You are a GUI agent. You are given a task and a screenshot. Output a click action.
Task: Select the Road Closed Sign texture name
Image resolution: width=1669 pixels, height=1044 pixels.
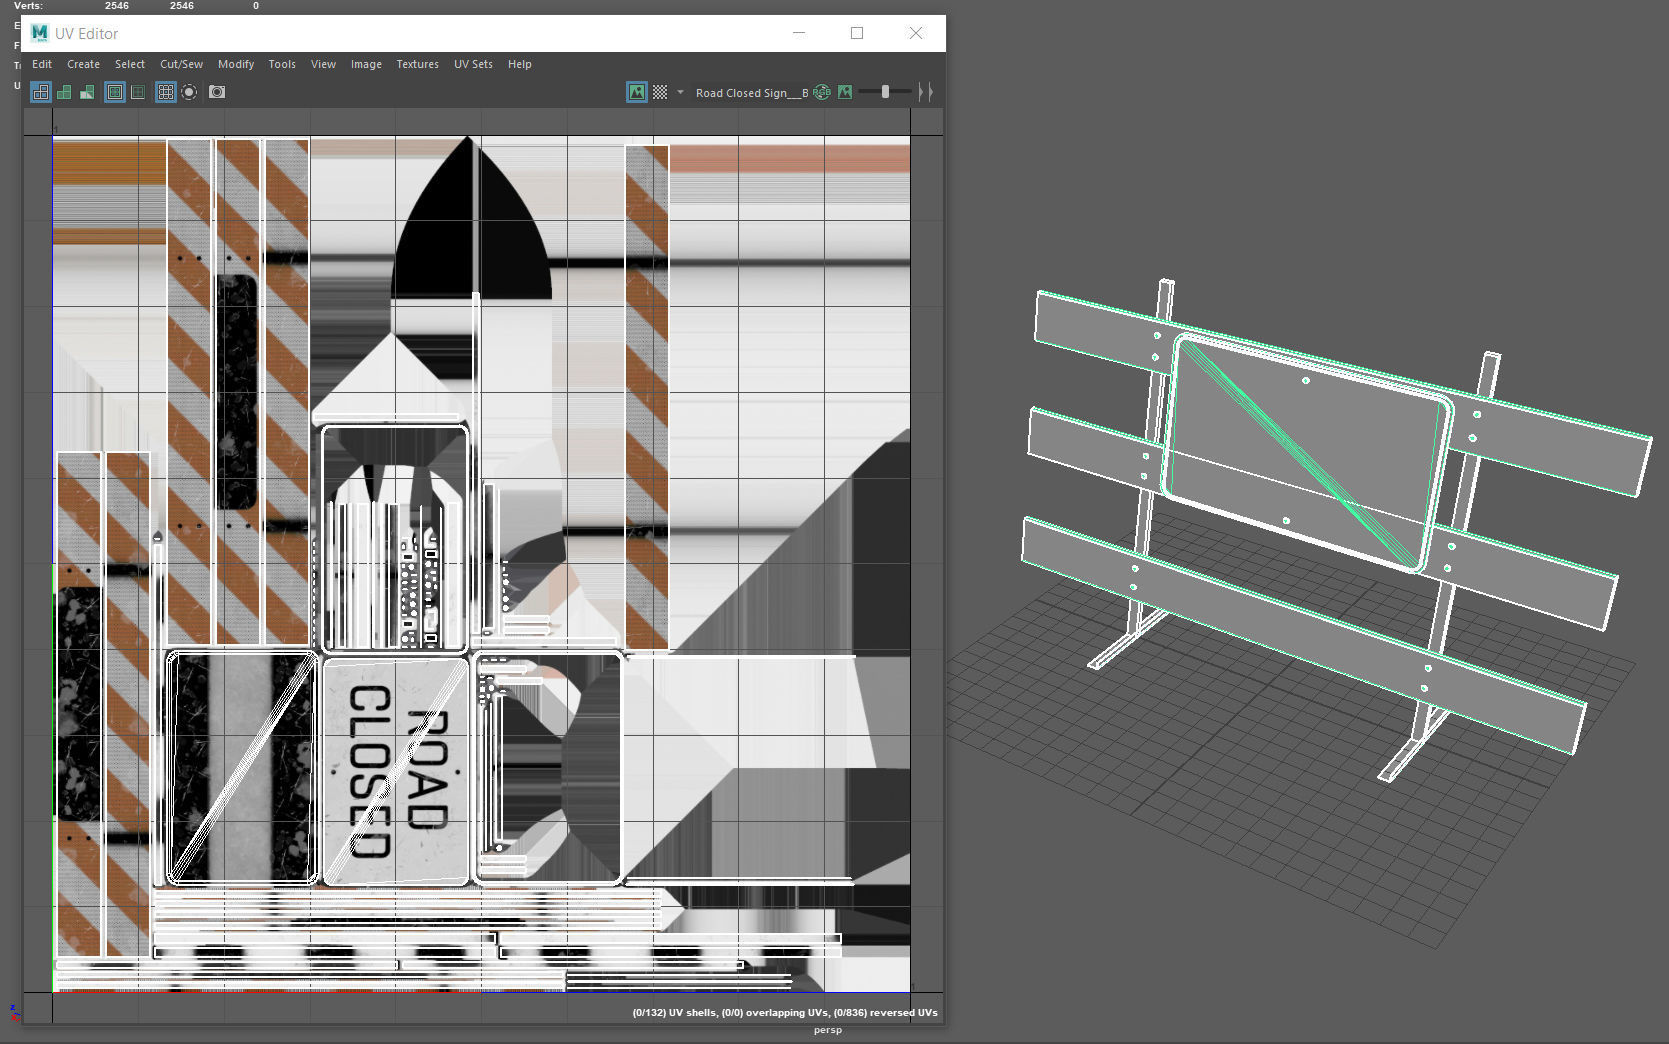[x=752, y=93]
